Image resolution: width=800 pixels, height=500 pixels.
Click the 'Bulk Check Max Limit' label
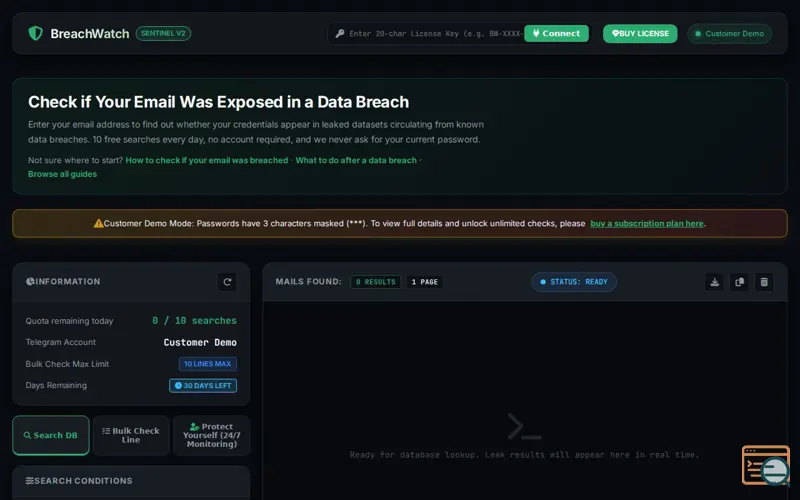click(67, 364)
